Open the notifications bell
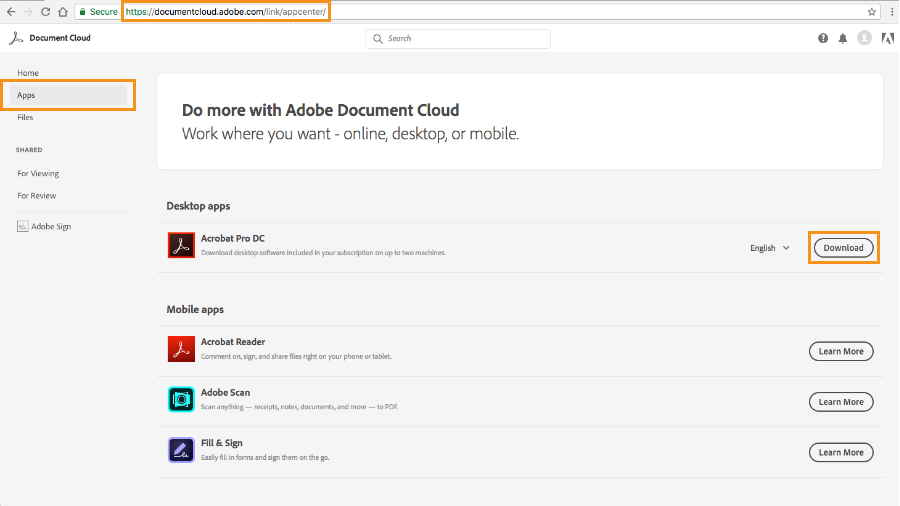The width and height of the screenshot is (900, 506). [x=843, y=38]
